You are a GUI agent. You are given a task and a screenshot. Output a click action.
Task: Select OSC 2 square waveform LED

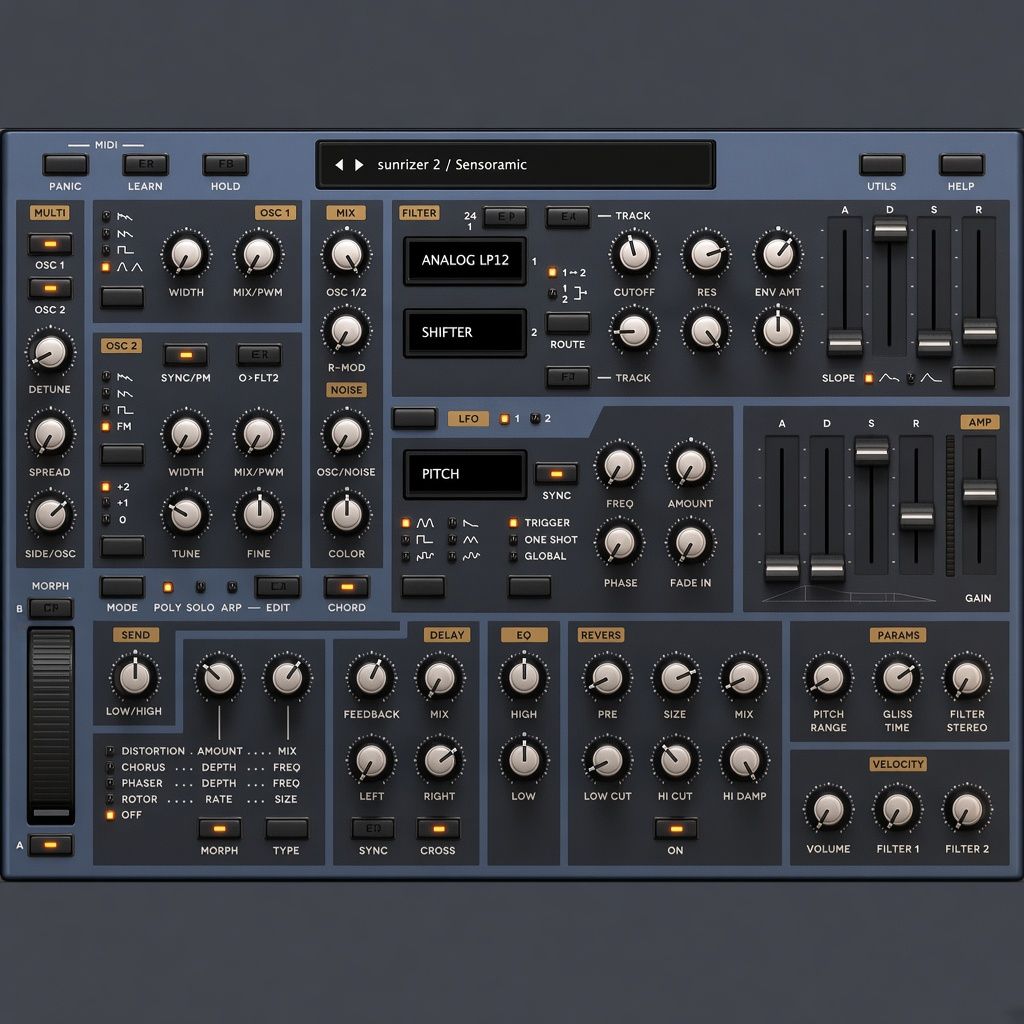point(106,410)
